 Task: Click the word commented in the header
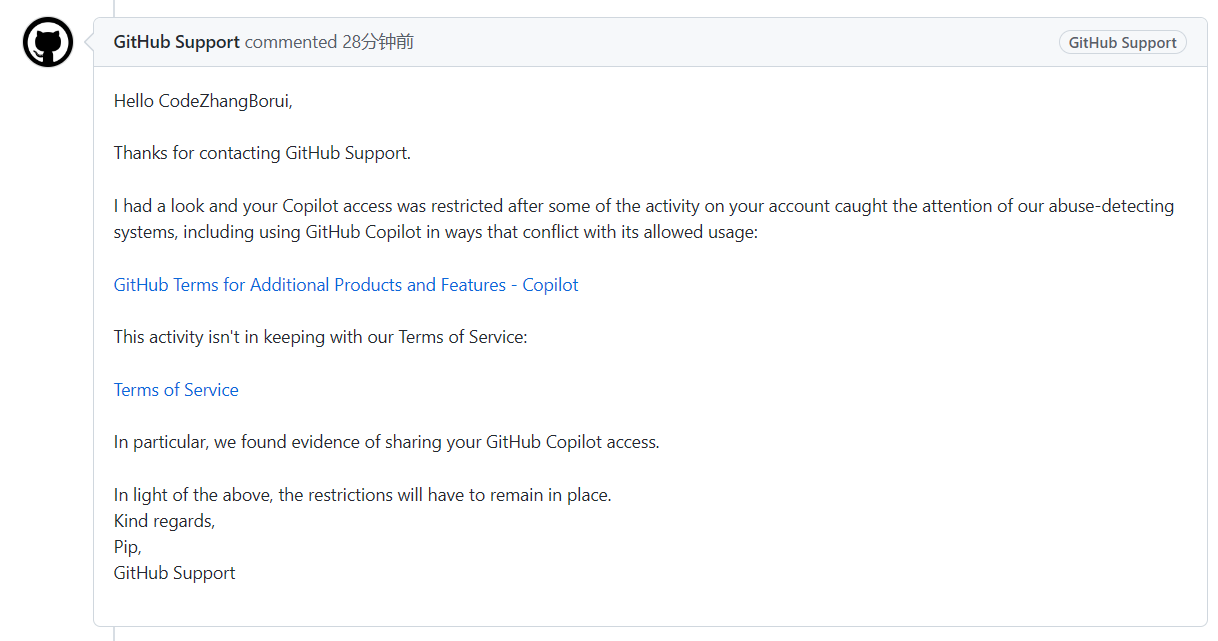point(291,42)
